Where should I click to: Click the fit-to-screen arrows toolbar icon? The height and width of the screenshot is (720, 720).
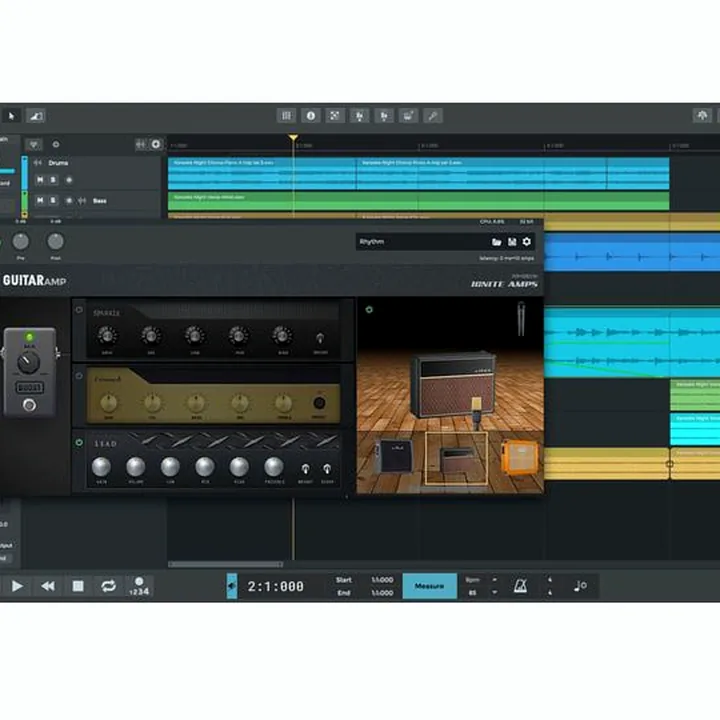click(x=335, y=116)
